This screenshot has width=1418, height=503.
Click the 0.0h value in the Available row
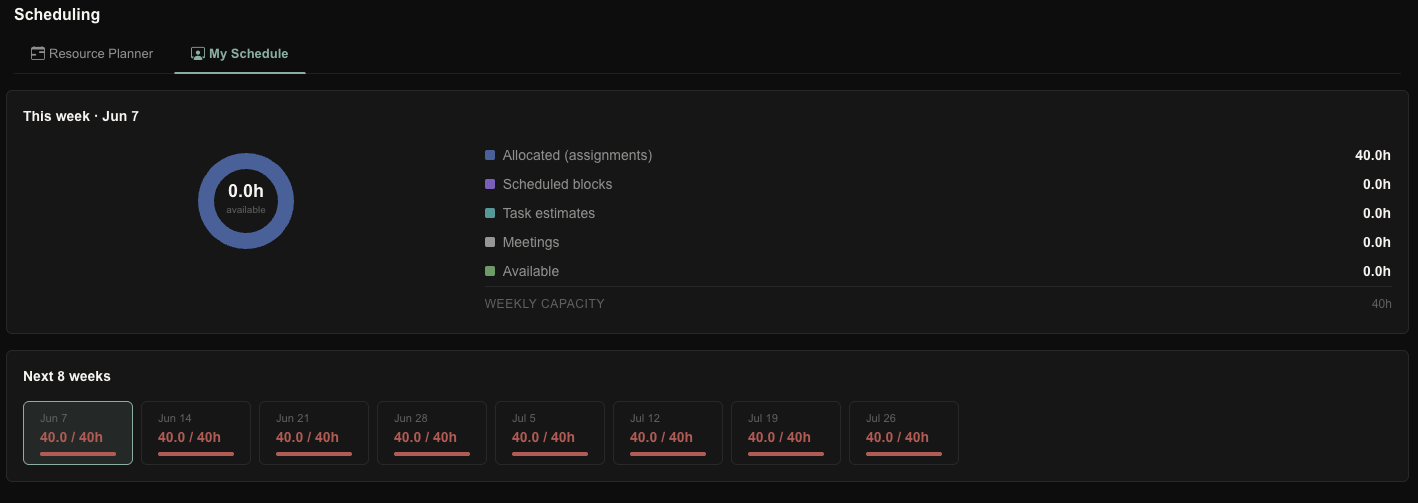(1377, 272)
